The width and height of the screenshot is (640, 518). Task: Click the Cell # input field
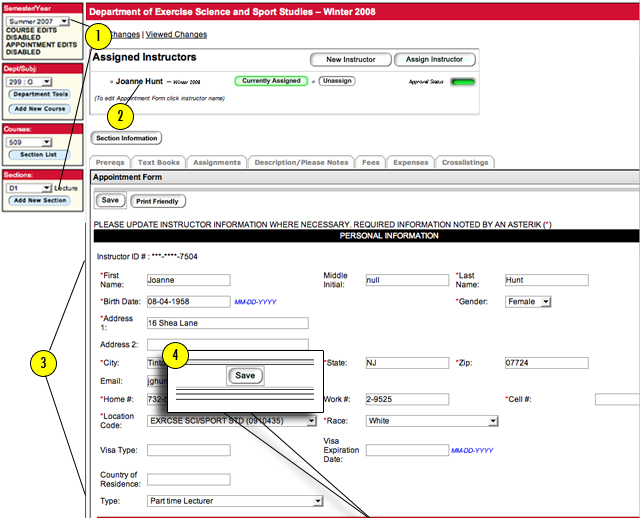(x=617, y=399)
